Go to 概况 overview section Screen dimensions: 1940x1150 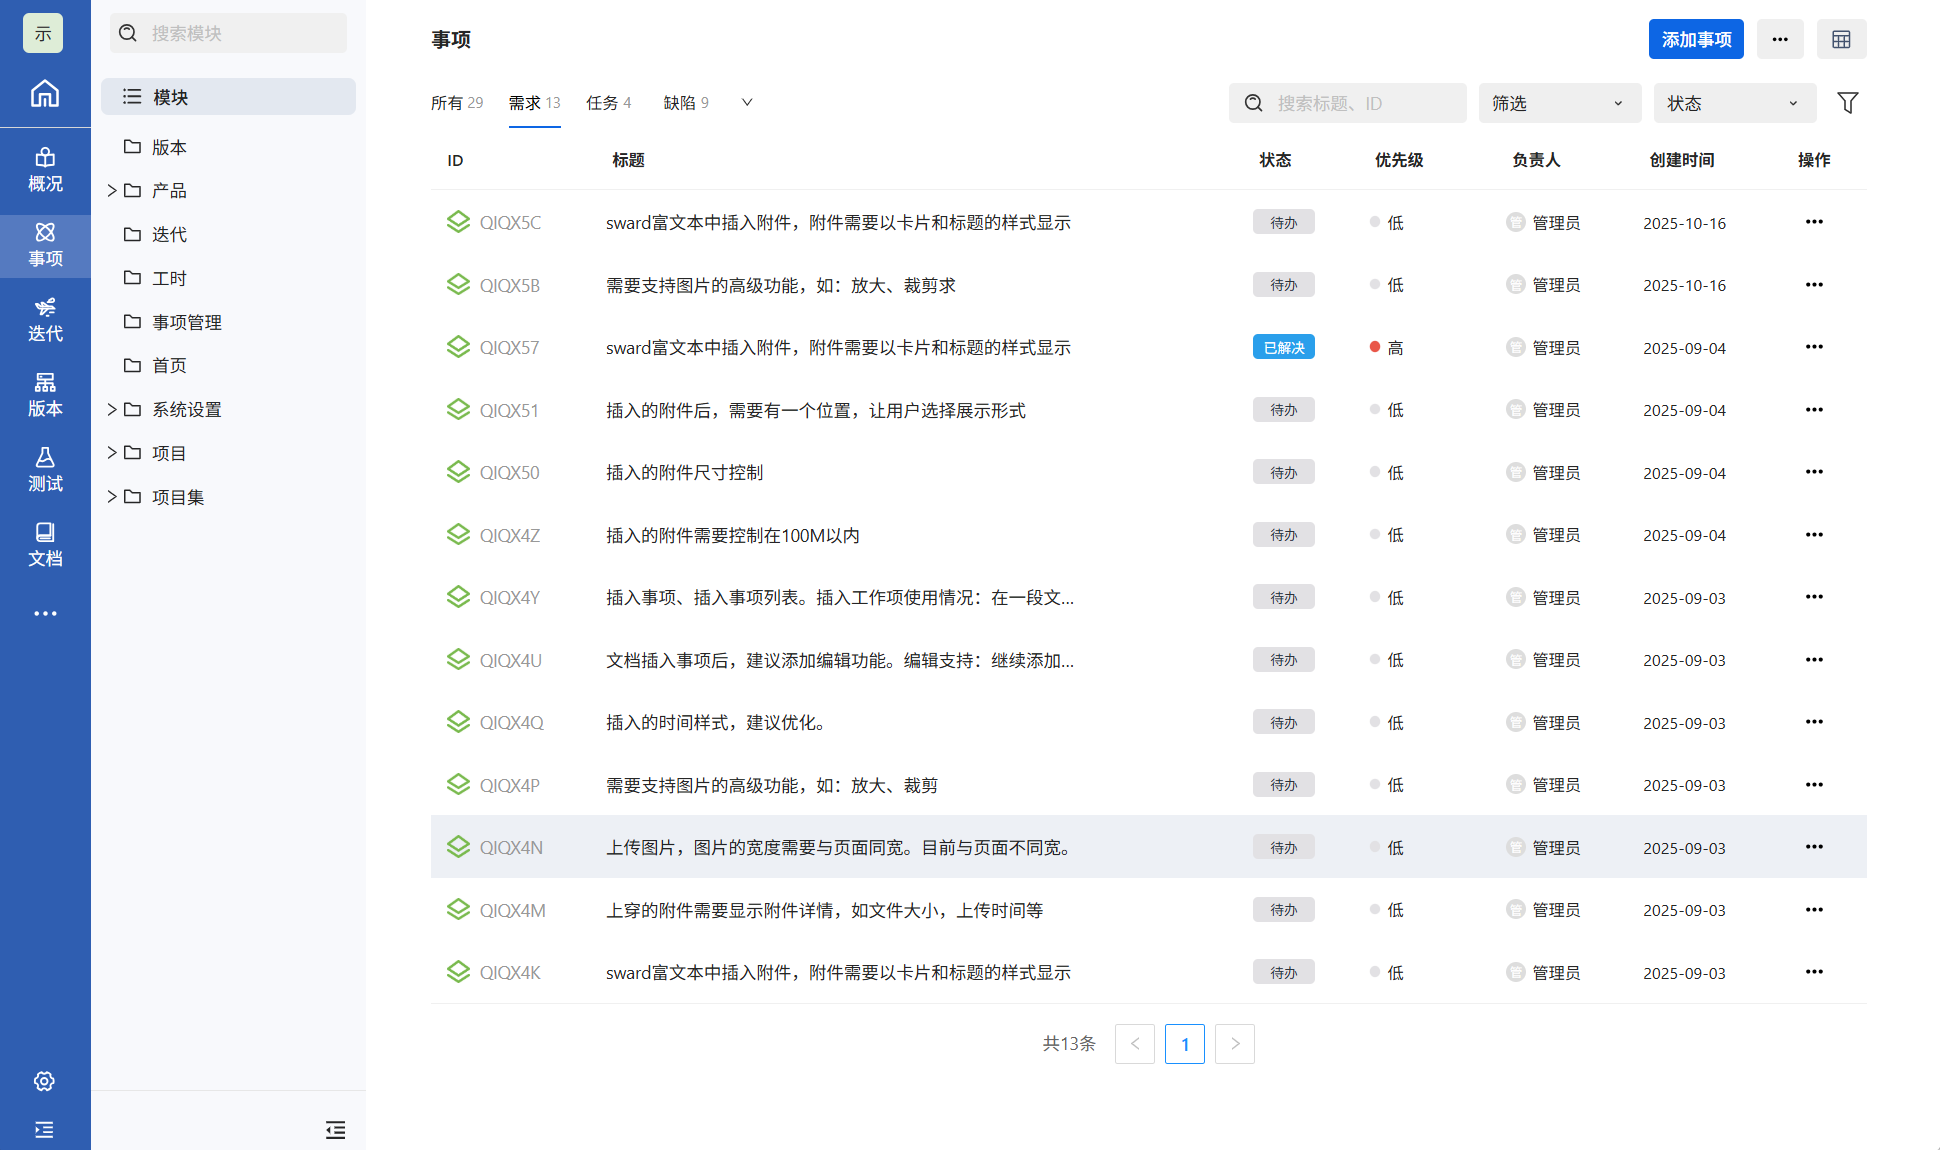pyautogui.click(x=45, y=170)
